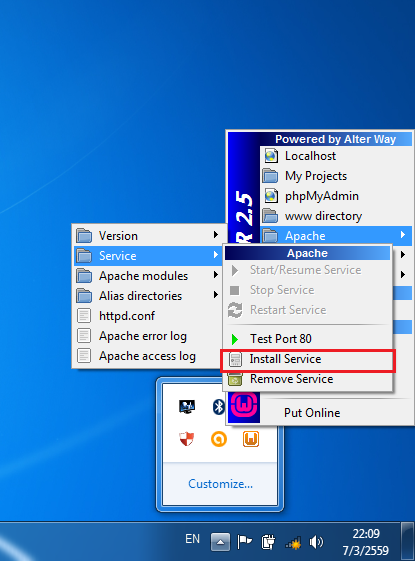Click the Stop Service square icon
The width and height of the screenshot is (415, 561).
235,290
